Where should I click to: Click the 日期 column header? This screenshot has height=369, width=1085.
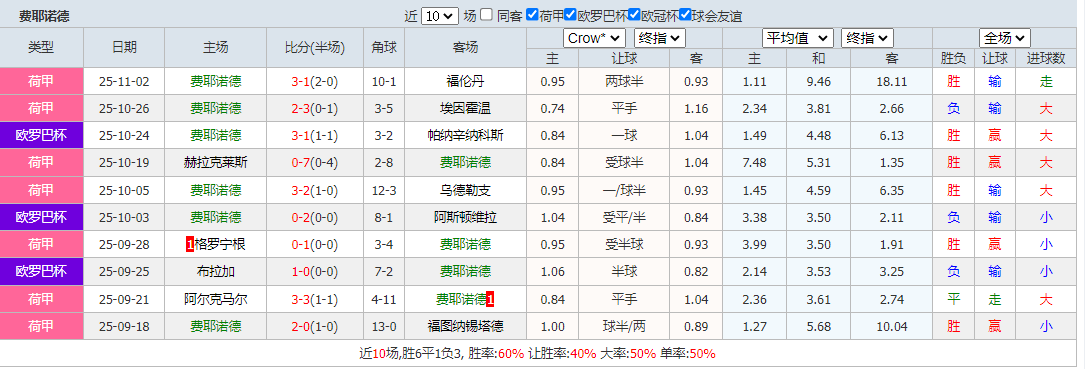tap(124, 47)
